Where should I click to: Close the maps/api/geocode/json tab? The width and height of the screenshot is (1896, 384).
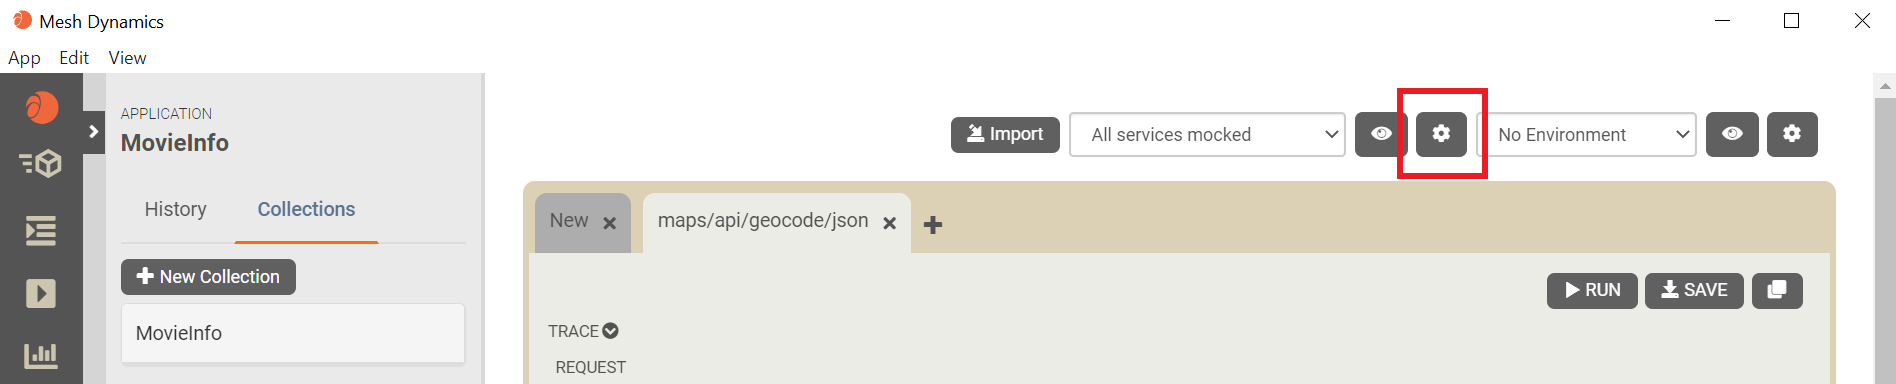[x=889, y=223]
